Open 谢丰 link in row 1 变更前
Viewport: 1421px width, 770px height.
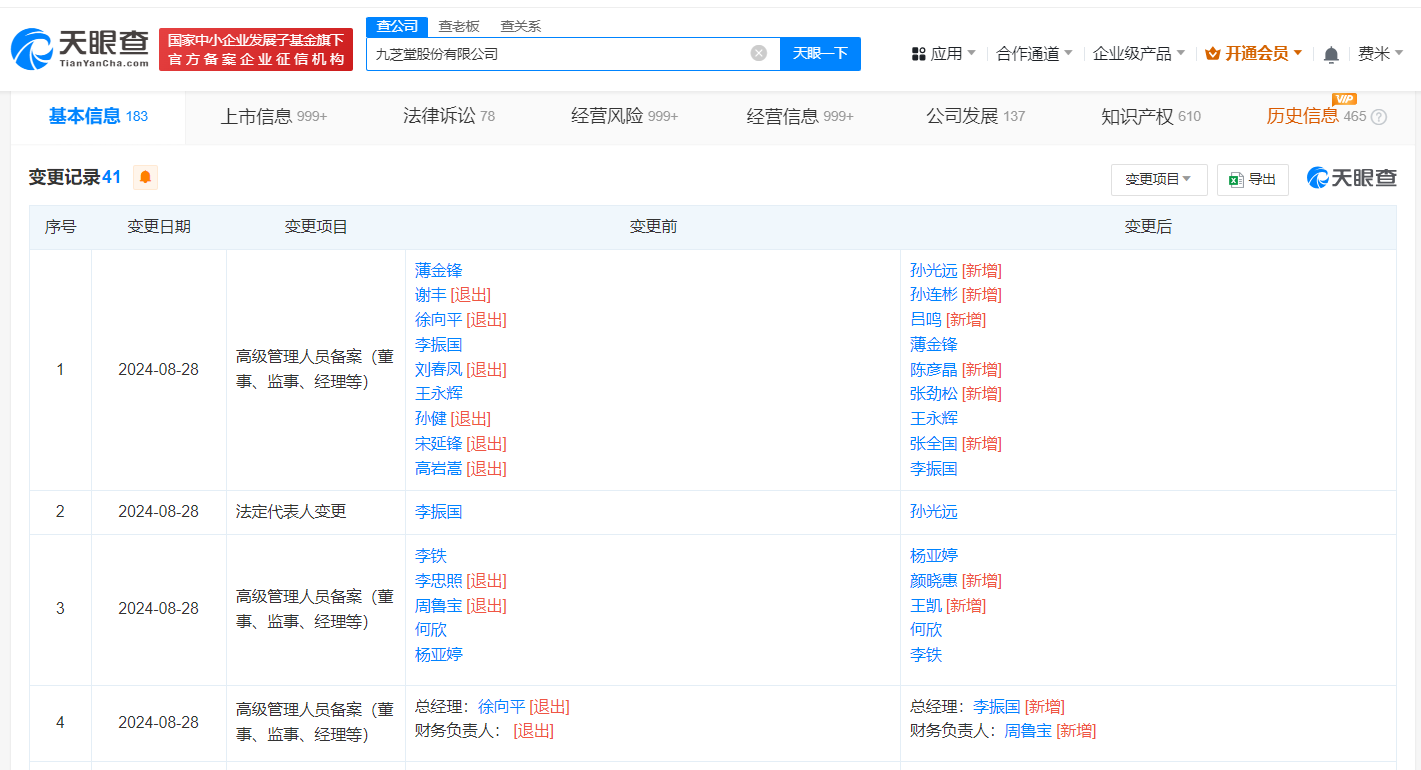(x=431, y=295)
